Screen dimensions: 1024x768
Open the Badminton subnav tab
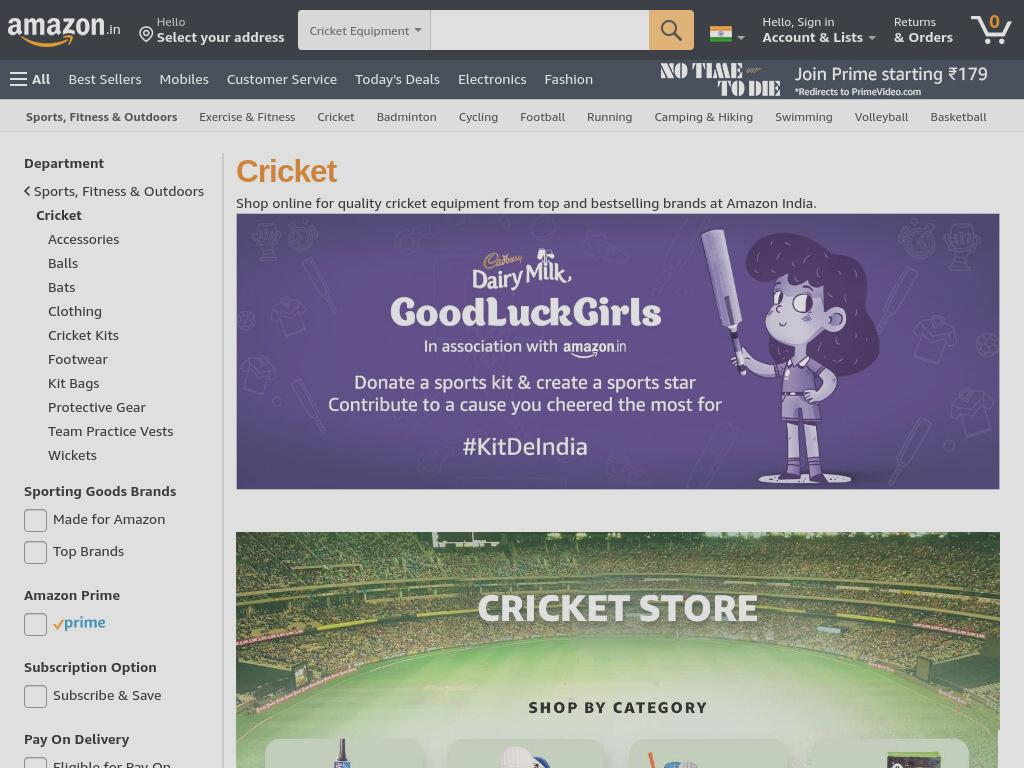pyautogui.click(x=406, y=117)
